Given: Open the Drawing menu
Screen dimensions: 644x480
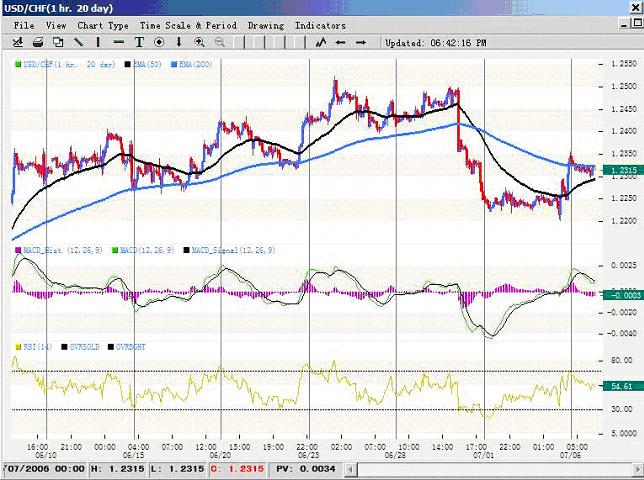Looking at the screenshot, I should (x=266, y=25).
